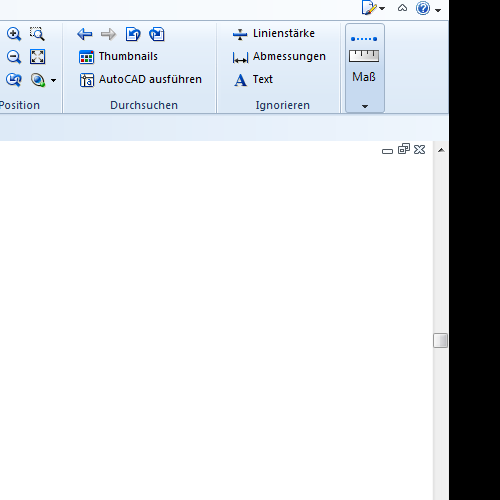This screenshot has height=500, width=500.
Task: Expand the Maß dropdown arrow
Action: 365,106
